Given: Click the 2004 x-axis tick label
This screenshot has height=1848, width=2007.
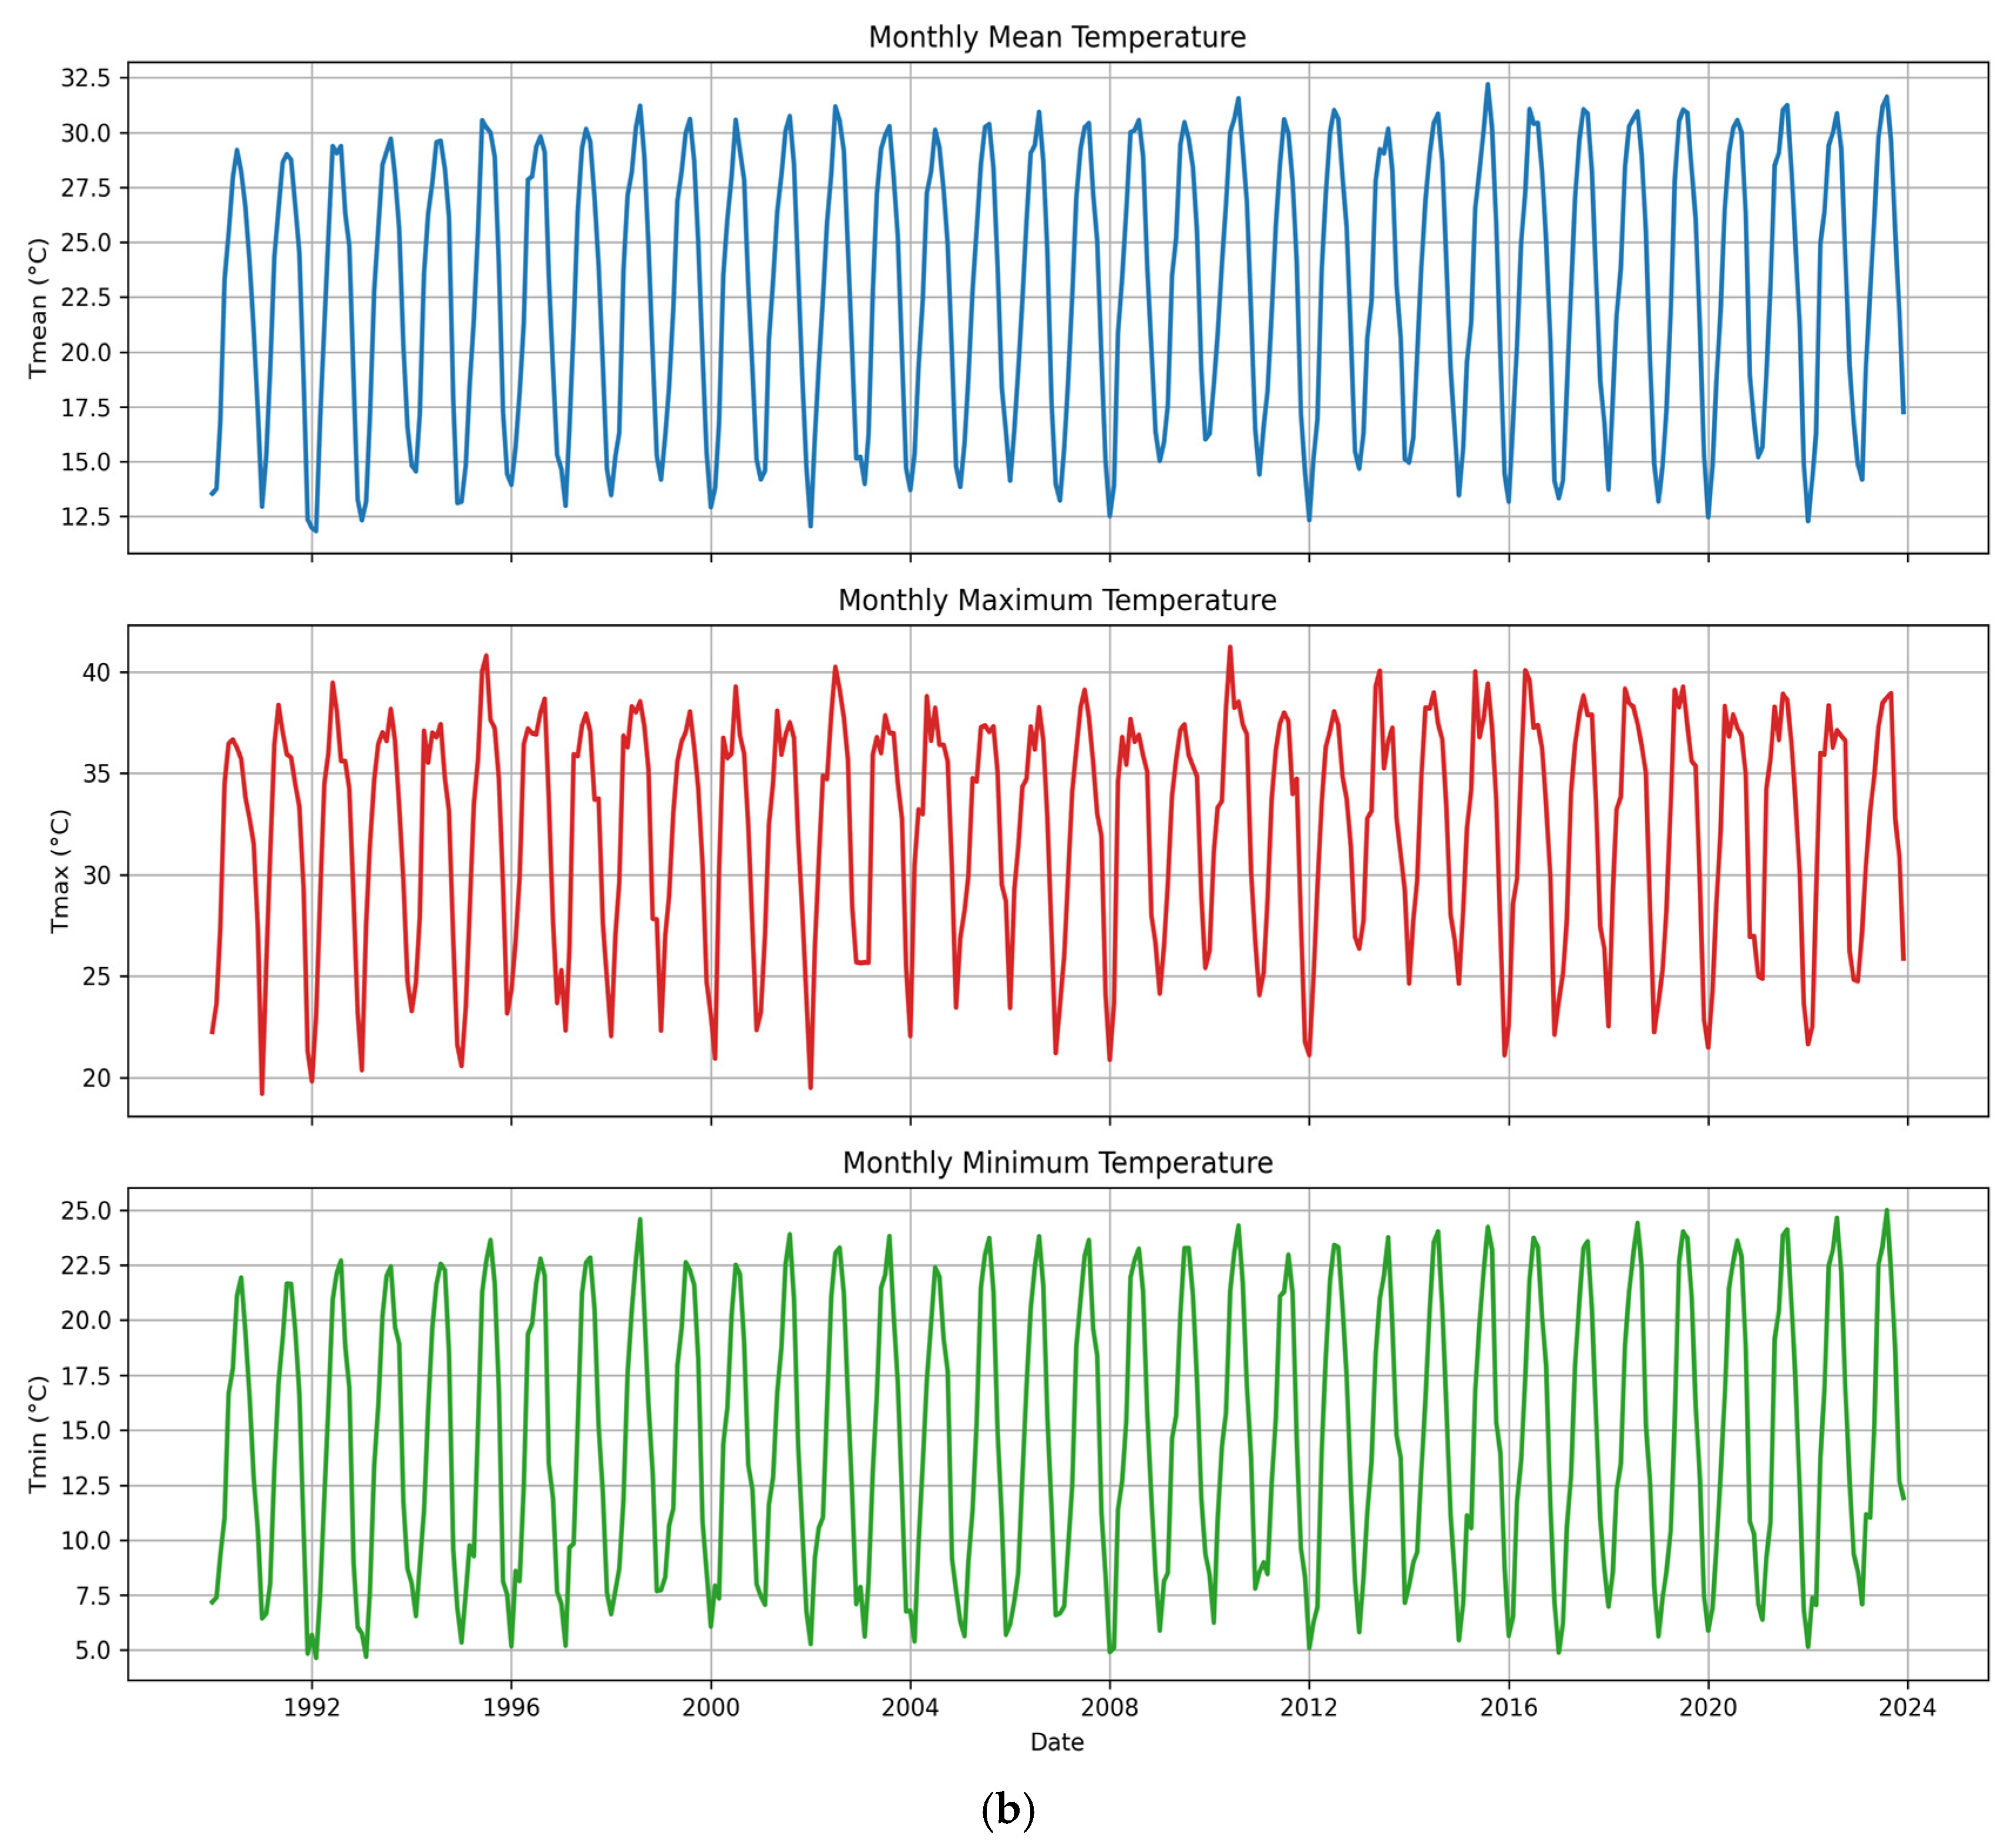Looking at the screenshot, I should pyautogui.click(x=910, y=1707).
